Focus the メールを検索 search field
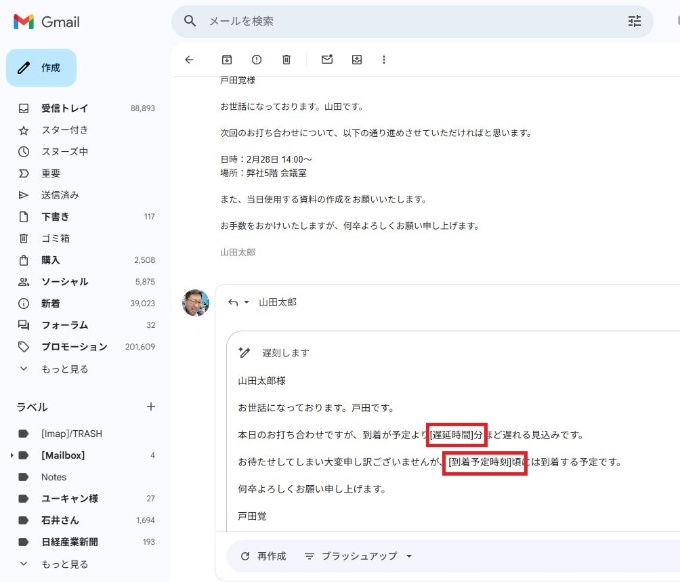680x582 pixels. point(412,21)
